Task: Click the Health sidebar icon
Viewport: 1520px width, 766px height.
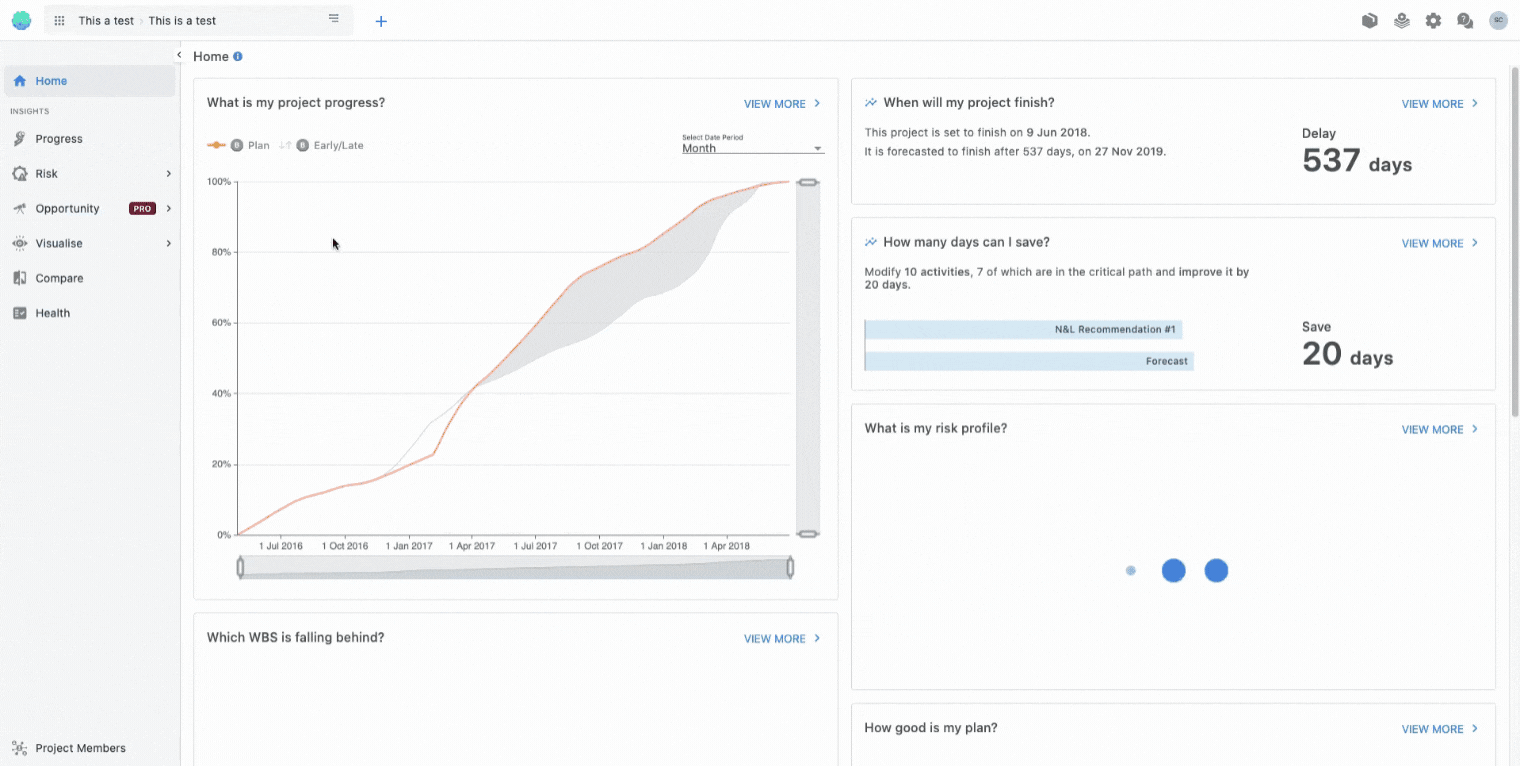Action: pos(20,314)
